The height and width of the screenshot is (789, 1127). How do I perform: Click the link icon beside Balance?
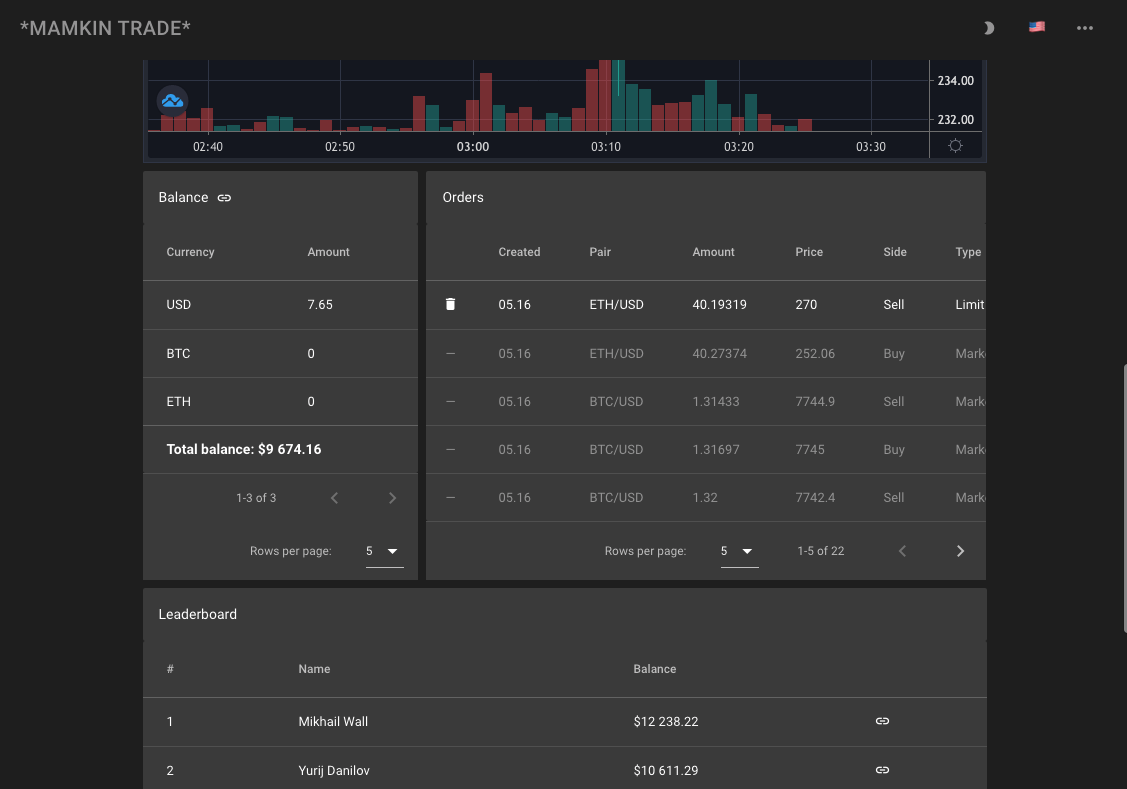(x=224, y=198)
